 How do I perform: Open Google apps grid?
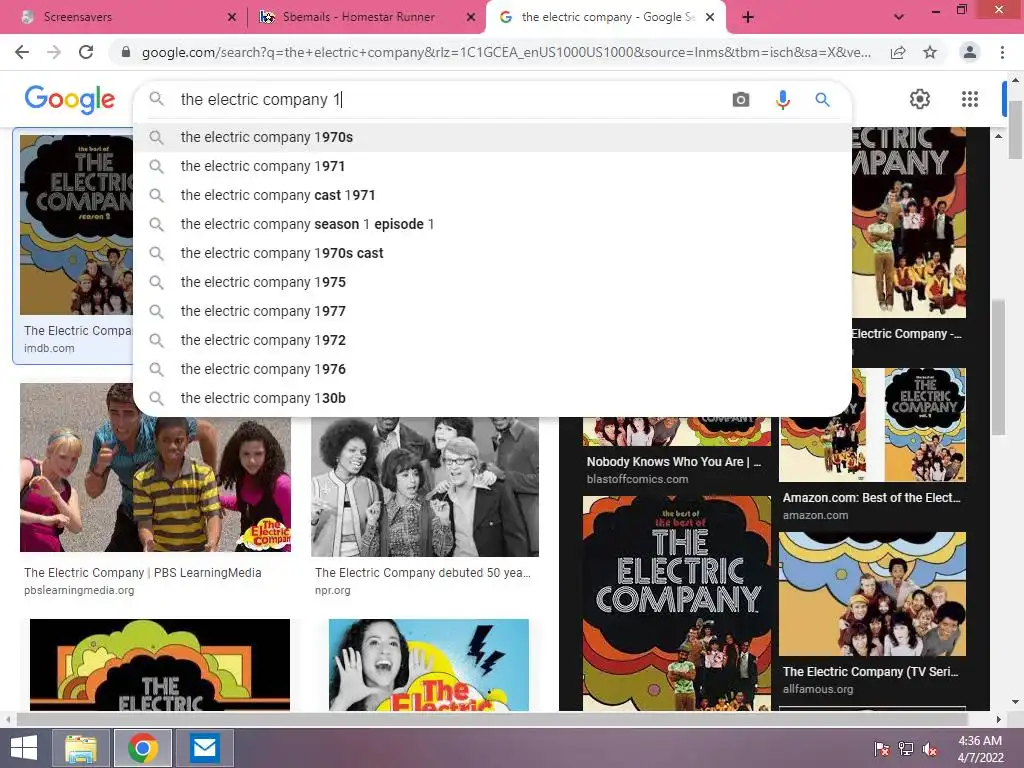coord(970,99)
